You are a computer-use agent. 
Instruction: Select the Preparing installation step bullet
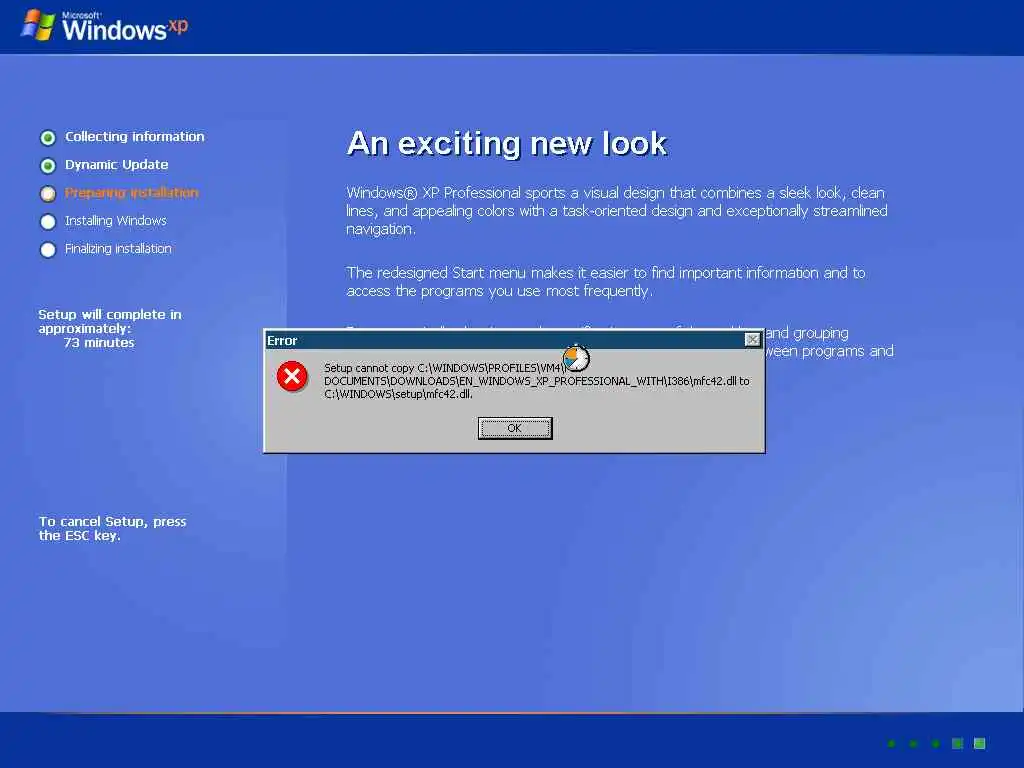48,194
